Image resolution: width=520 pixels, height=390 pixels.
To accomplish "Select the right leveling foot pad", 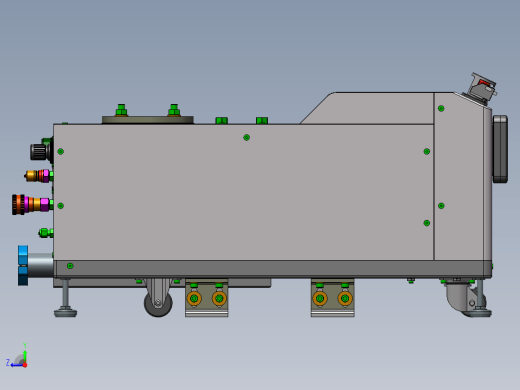I will [x=479, y=313].
